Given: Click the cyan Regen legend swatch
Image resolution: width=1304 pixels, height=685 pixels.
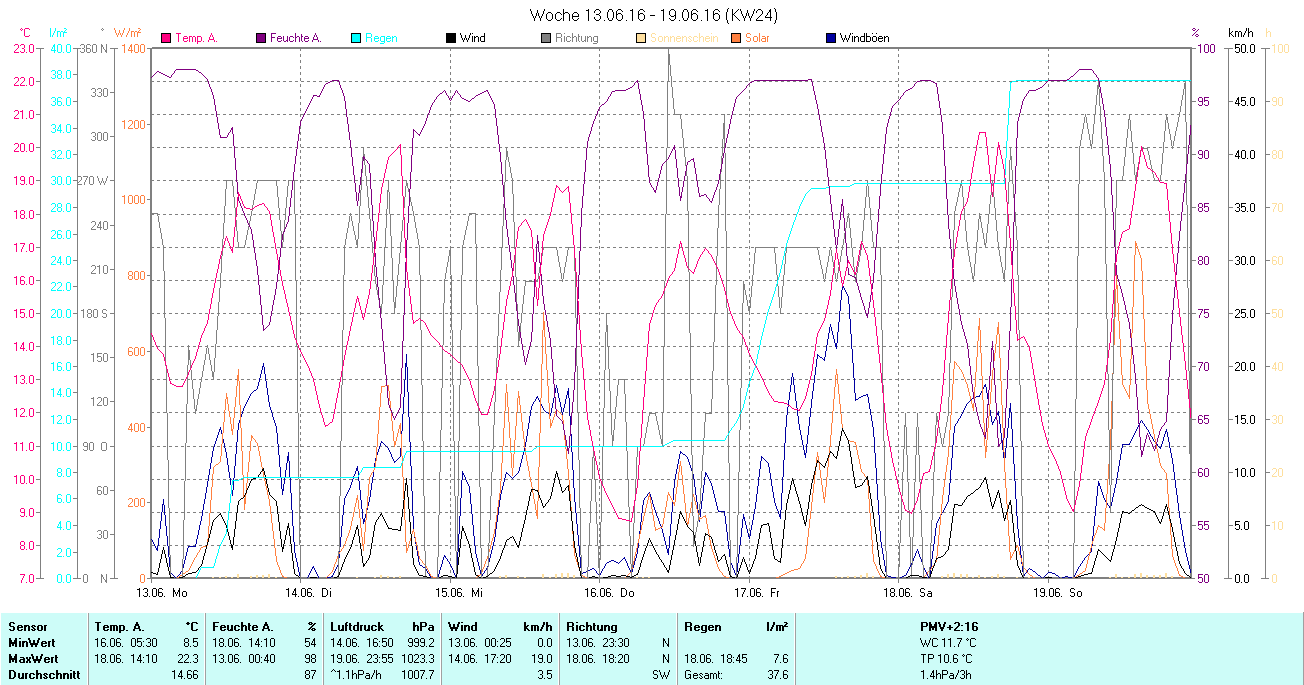Looking at the screenshot, I should point(356,38).
